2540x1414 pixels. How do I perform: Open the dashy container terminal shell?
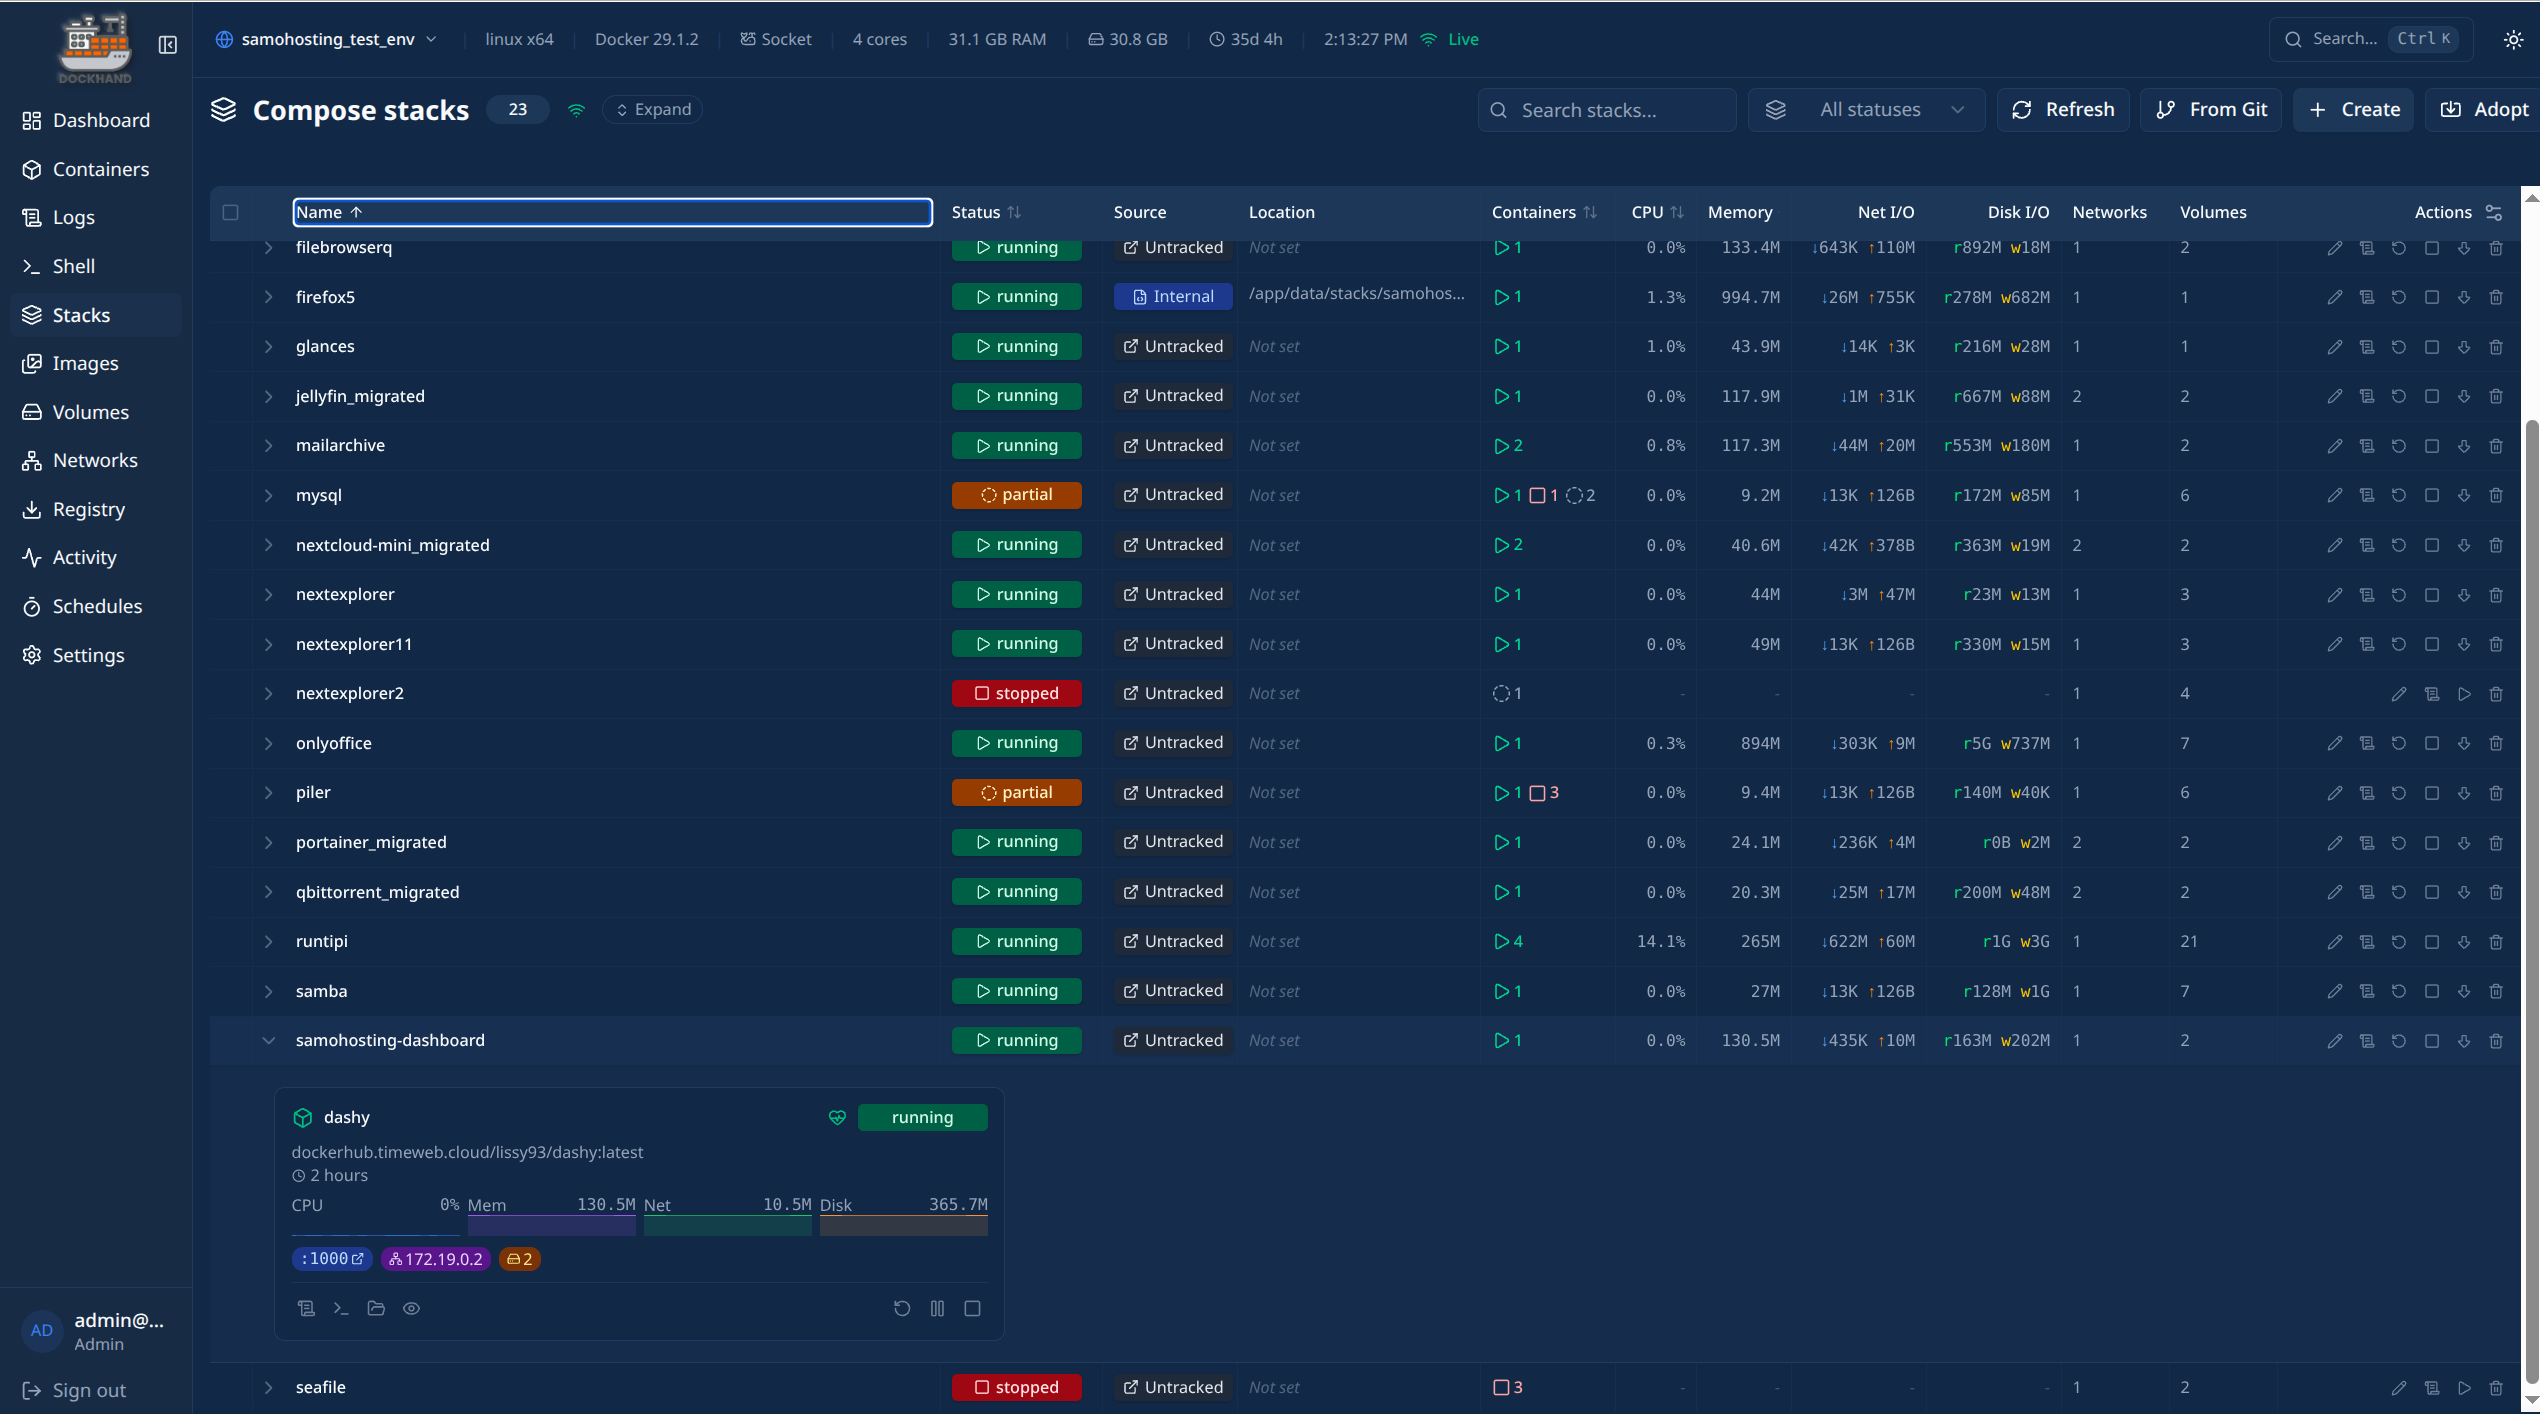(x=341, y=1308)
